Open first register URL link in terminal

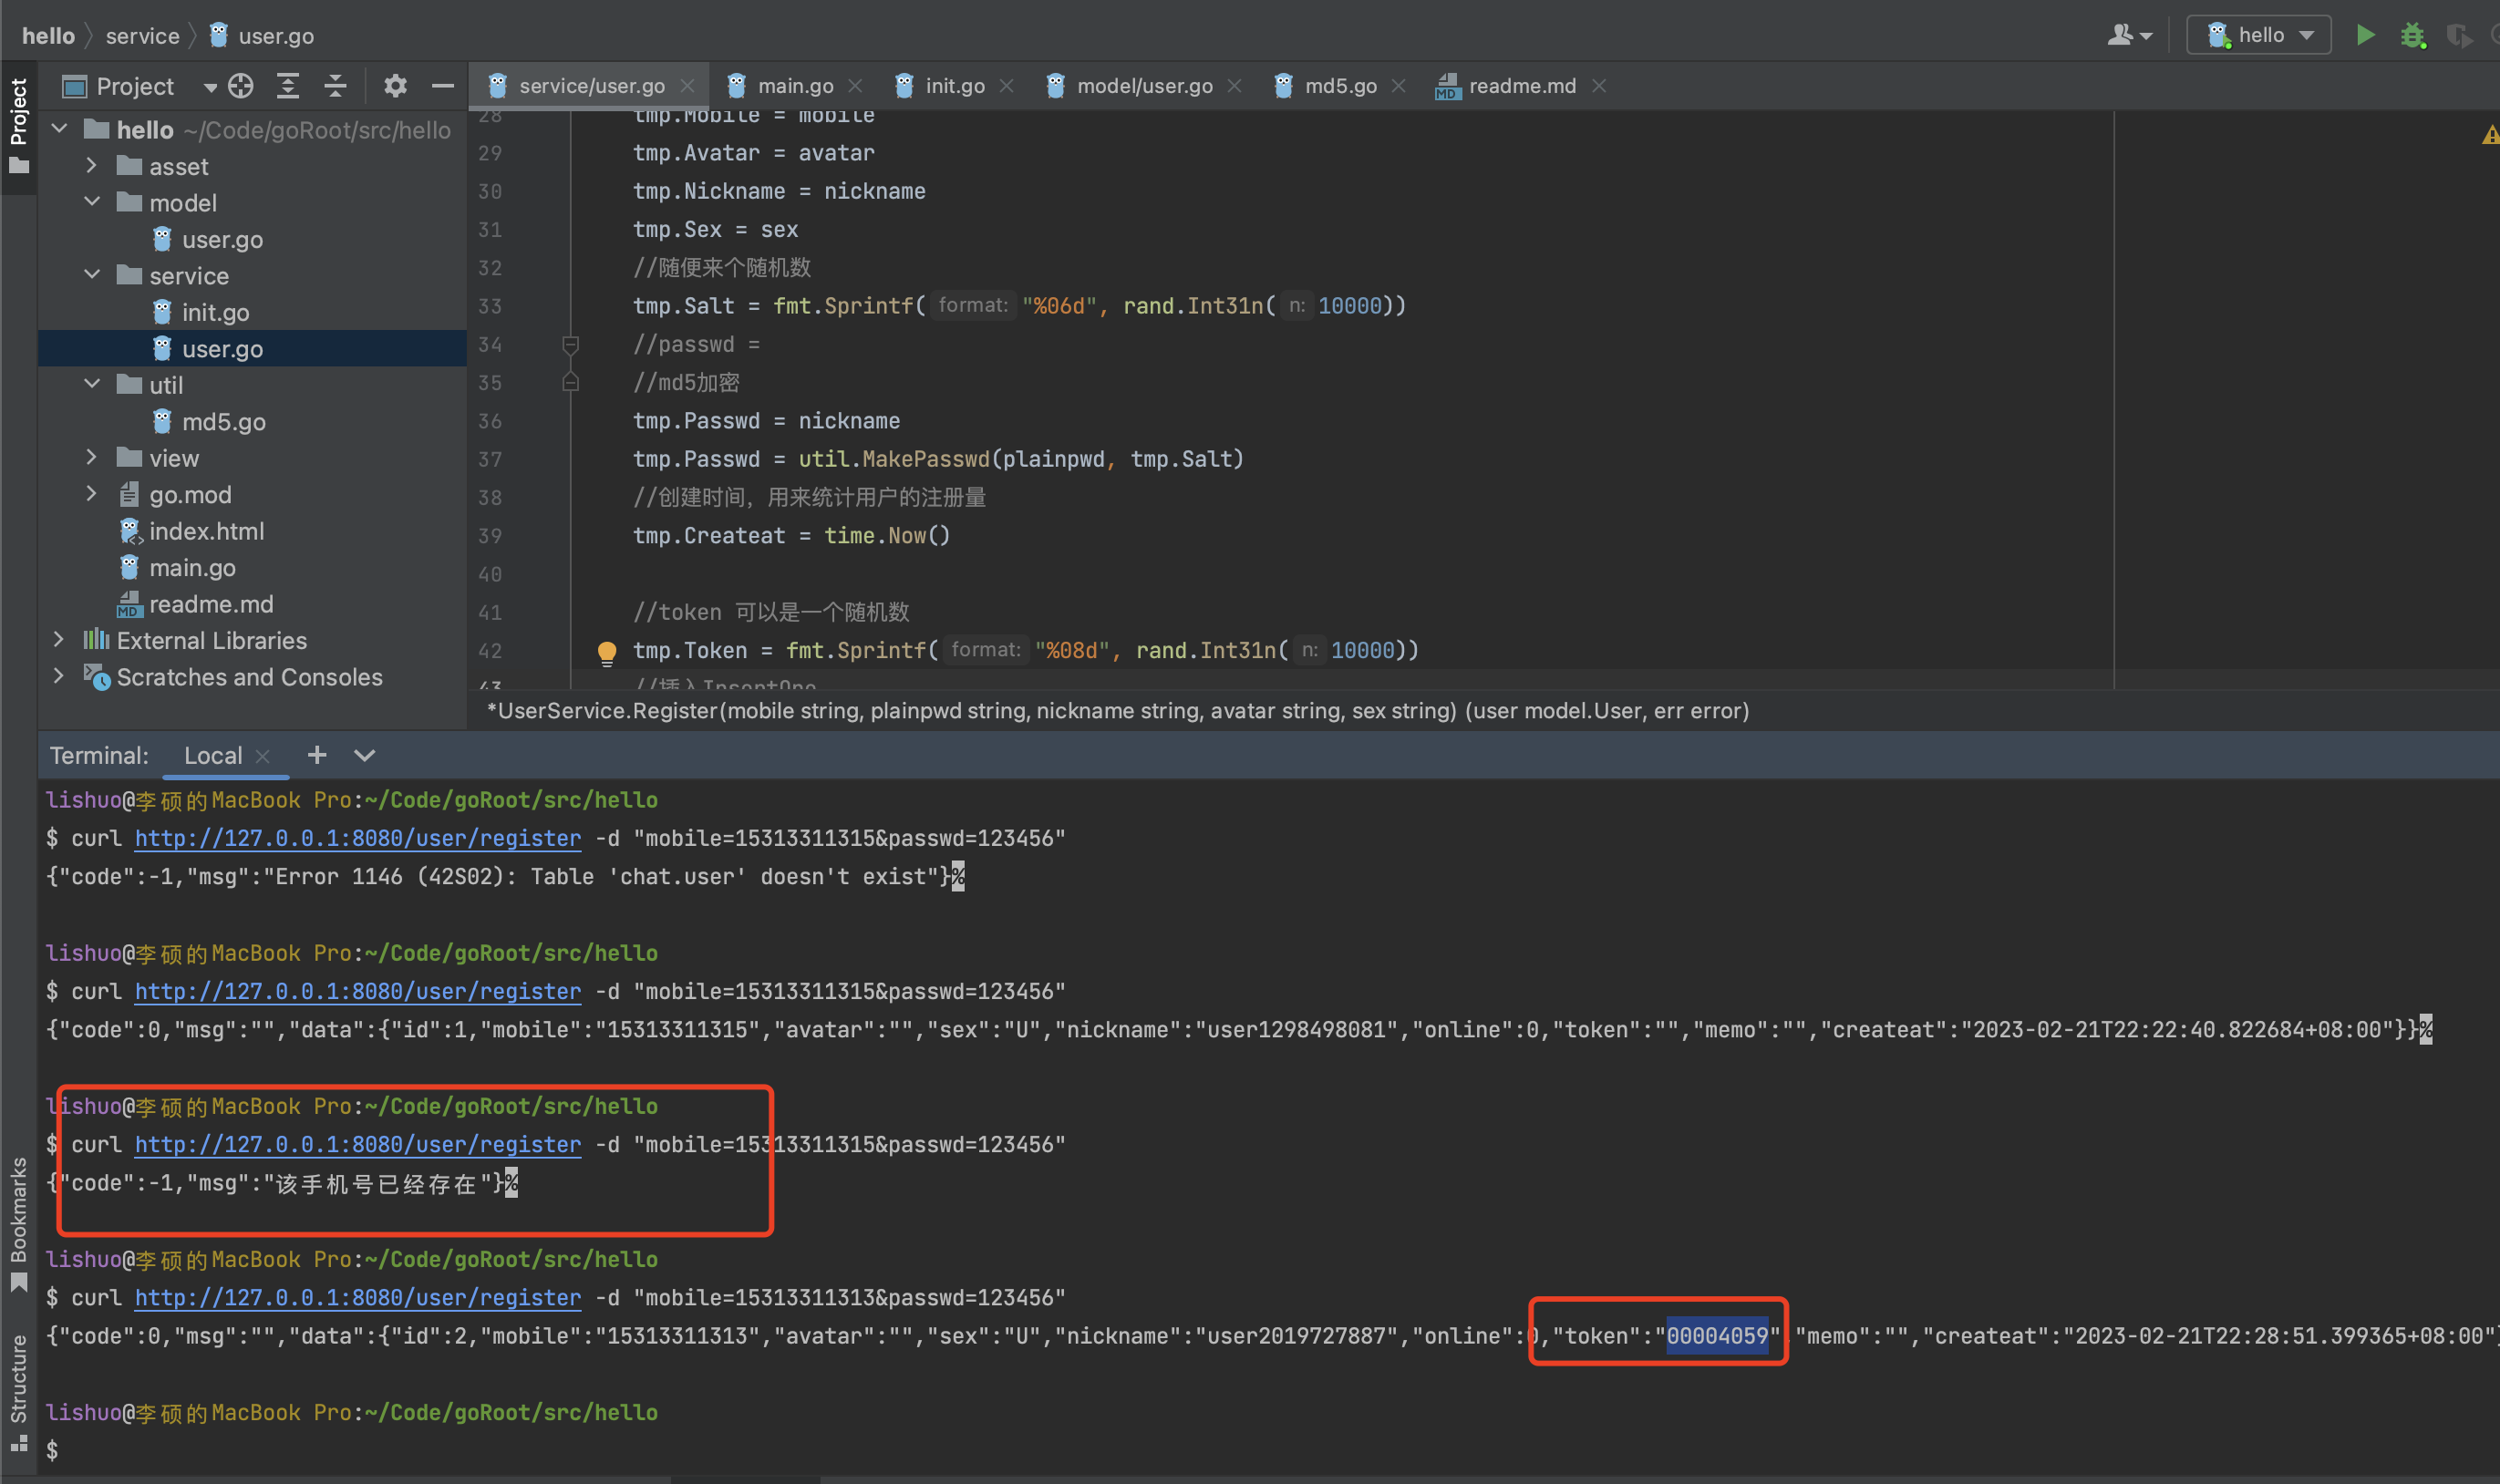pos(358,838)
